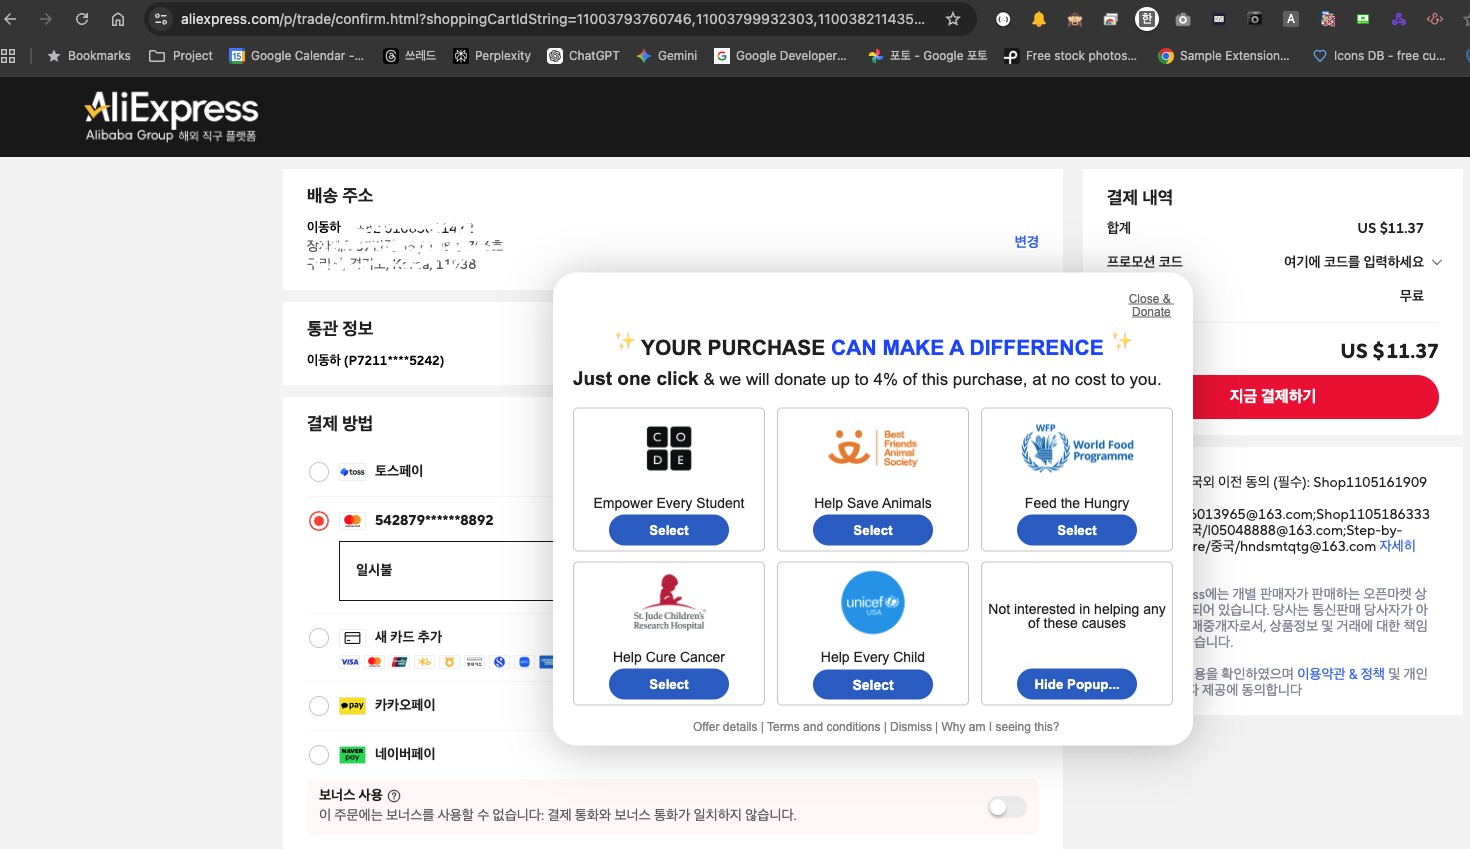Click the browser address bar URL
The width and height of the screenshot is (1470, 849).
[x=552, y=19]
